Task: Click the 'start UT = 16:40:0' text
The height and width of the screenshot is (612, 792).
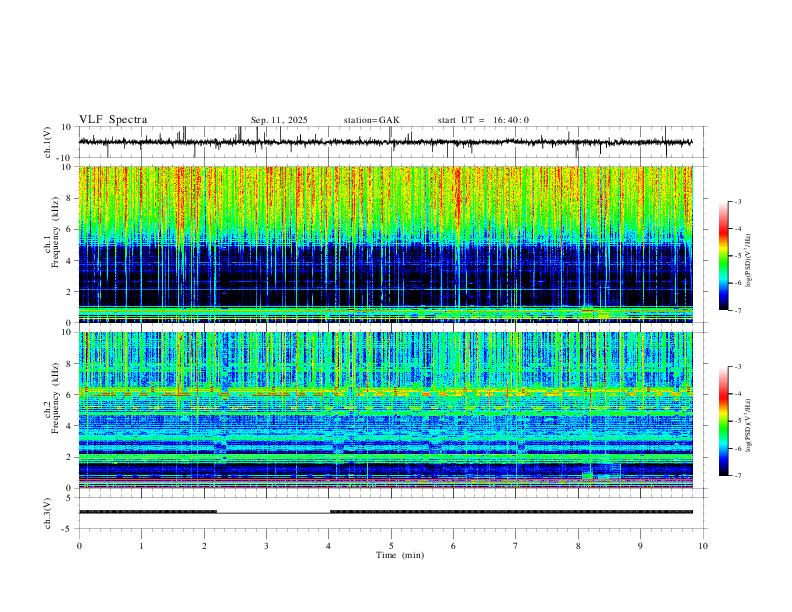Action: tap(483, 120)
